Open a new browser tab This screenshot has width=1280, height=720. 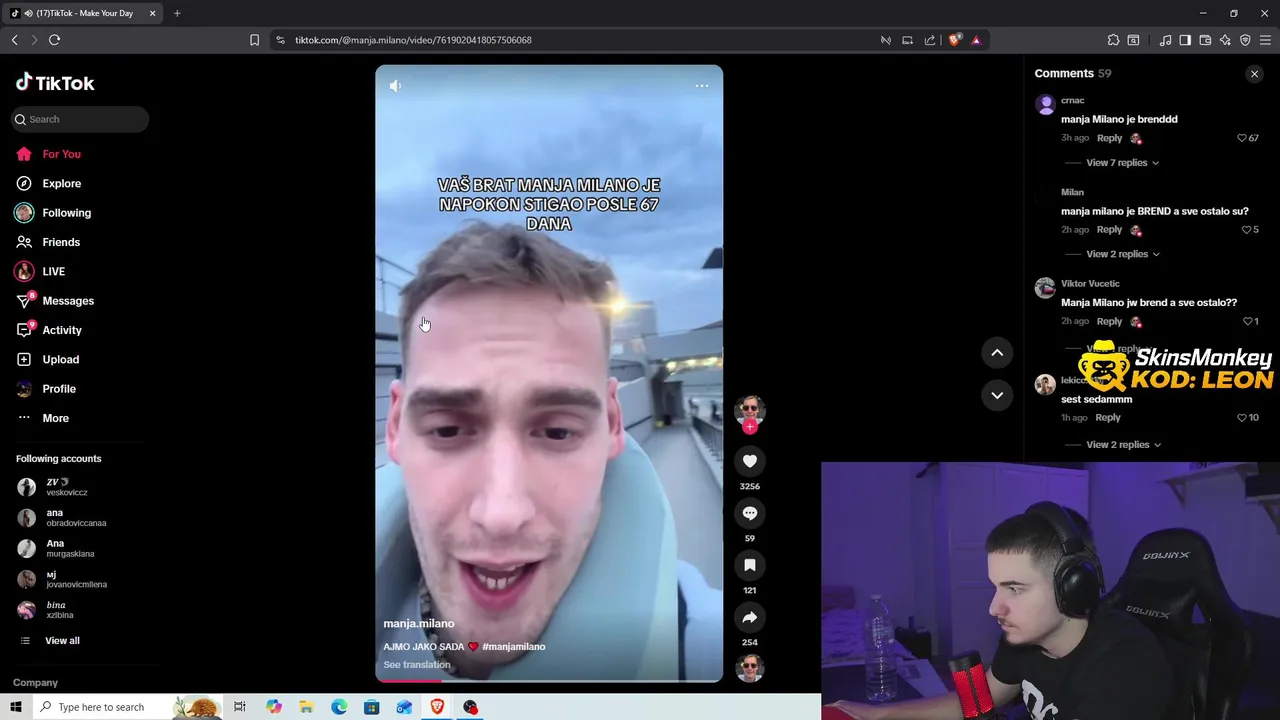tap(177, 13)
